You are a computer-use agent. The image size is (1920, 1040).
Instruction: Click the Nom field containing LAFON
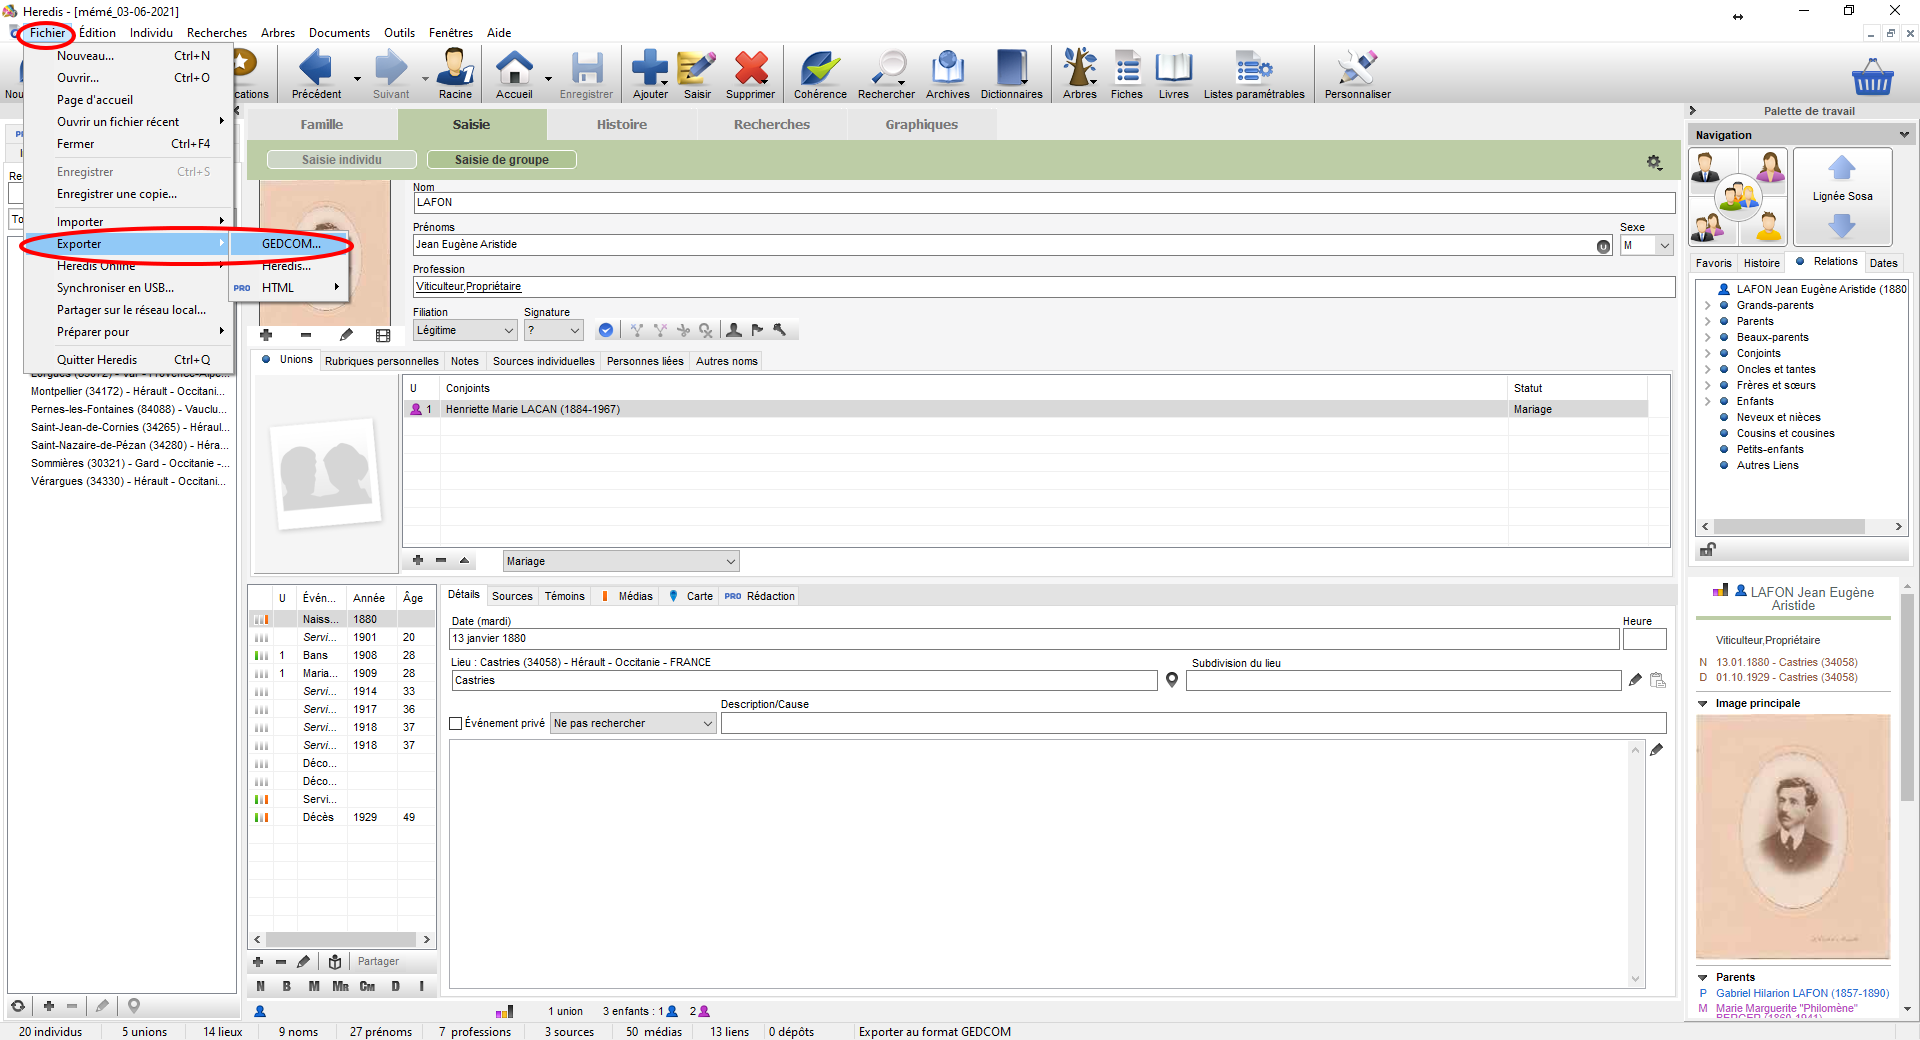click(1043, 203)
